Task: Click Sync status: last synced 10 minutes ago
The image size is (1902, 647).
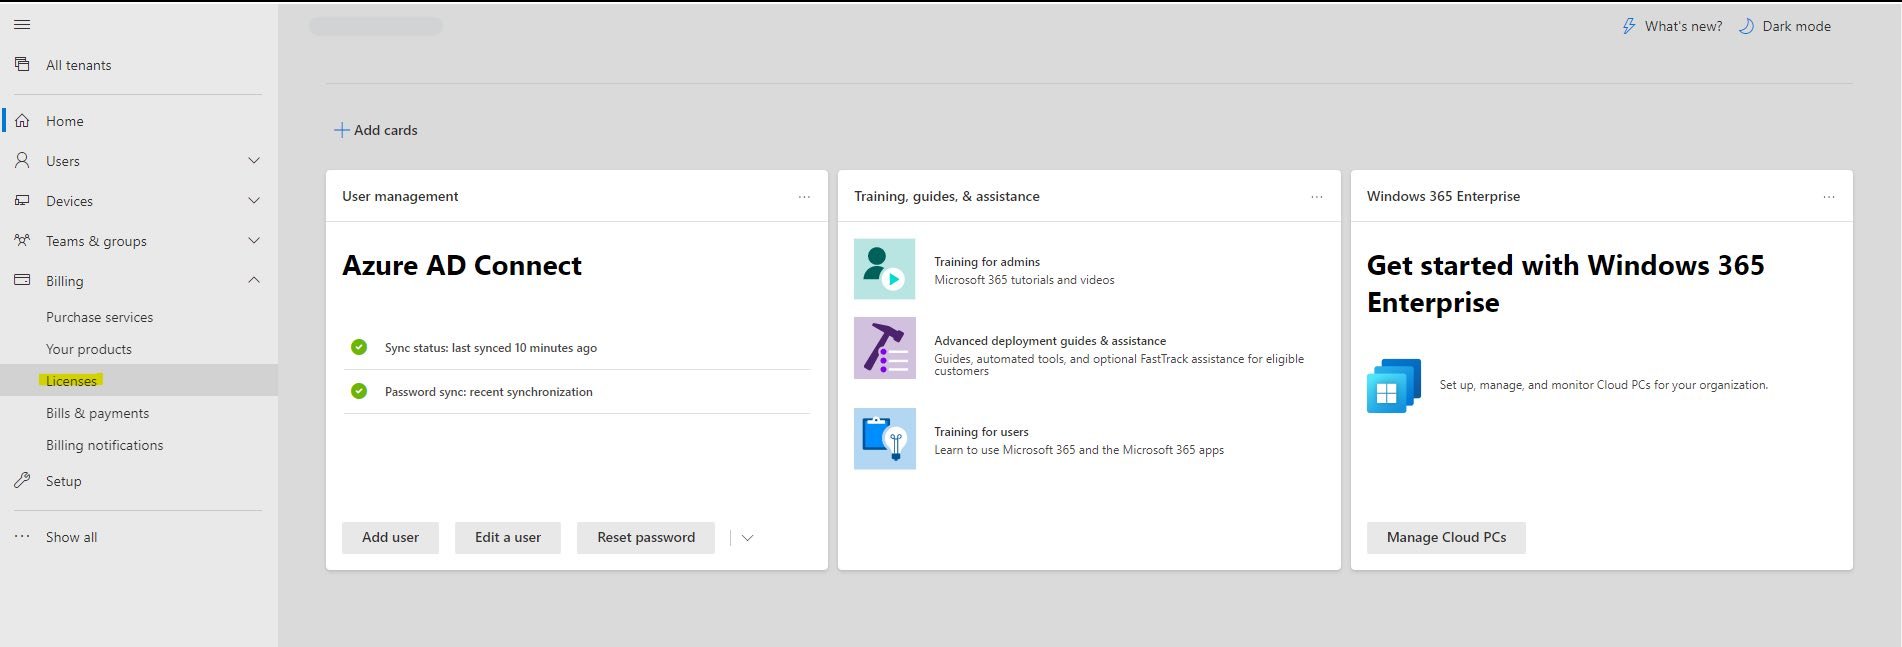Action: click(x=491, y=348)
